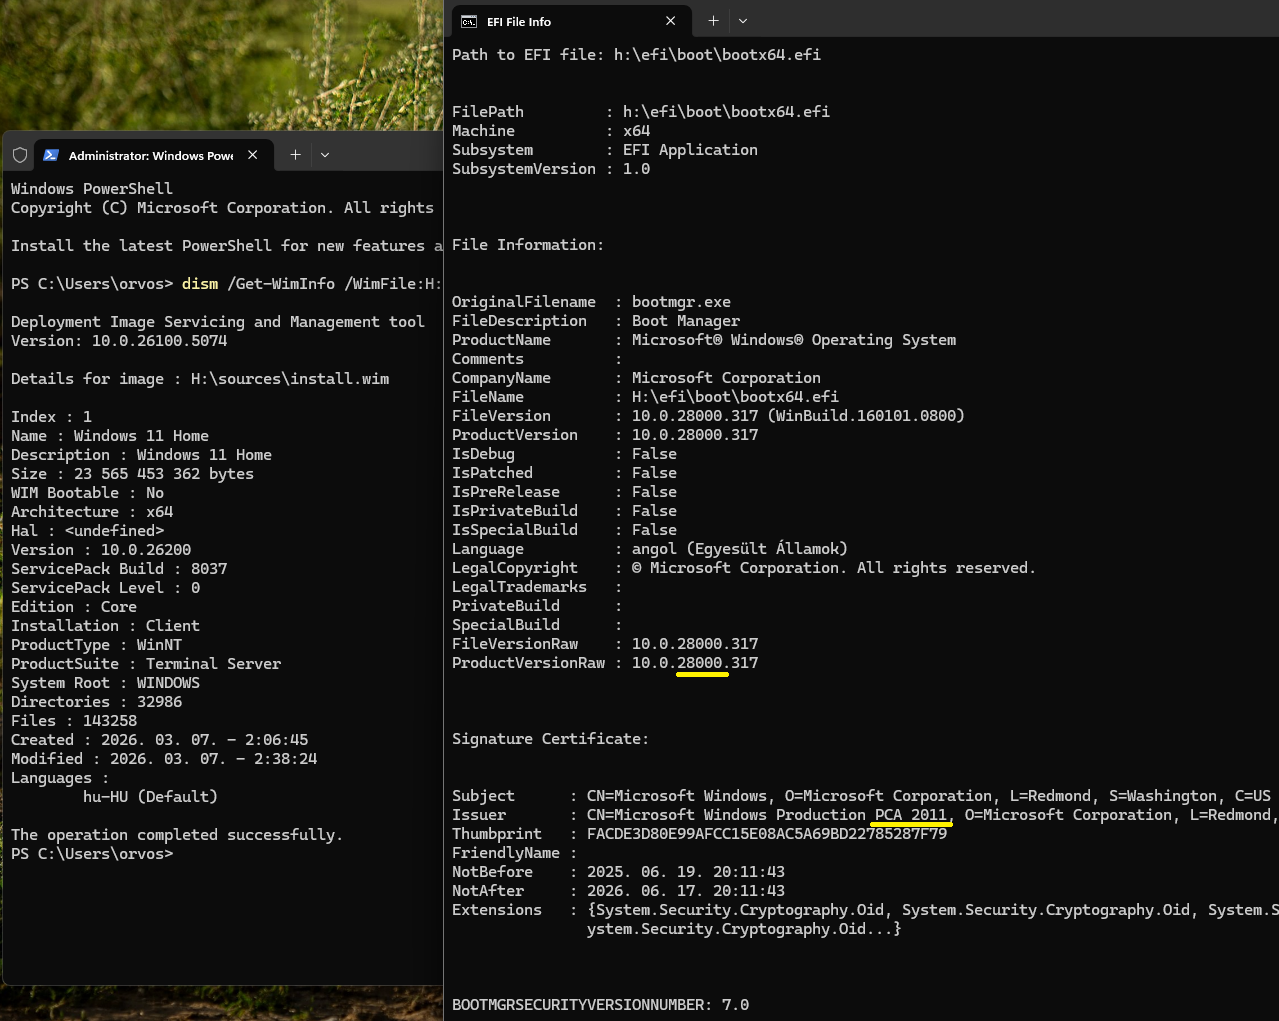Click the PowerShell icon on Administrator tab
1279x1021 pixels.
51,155
